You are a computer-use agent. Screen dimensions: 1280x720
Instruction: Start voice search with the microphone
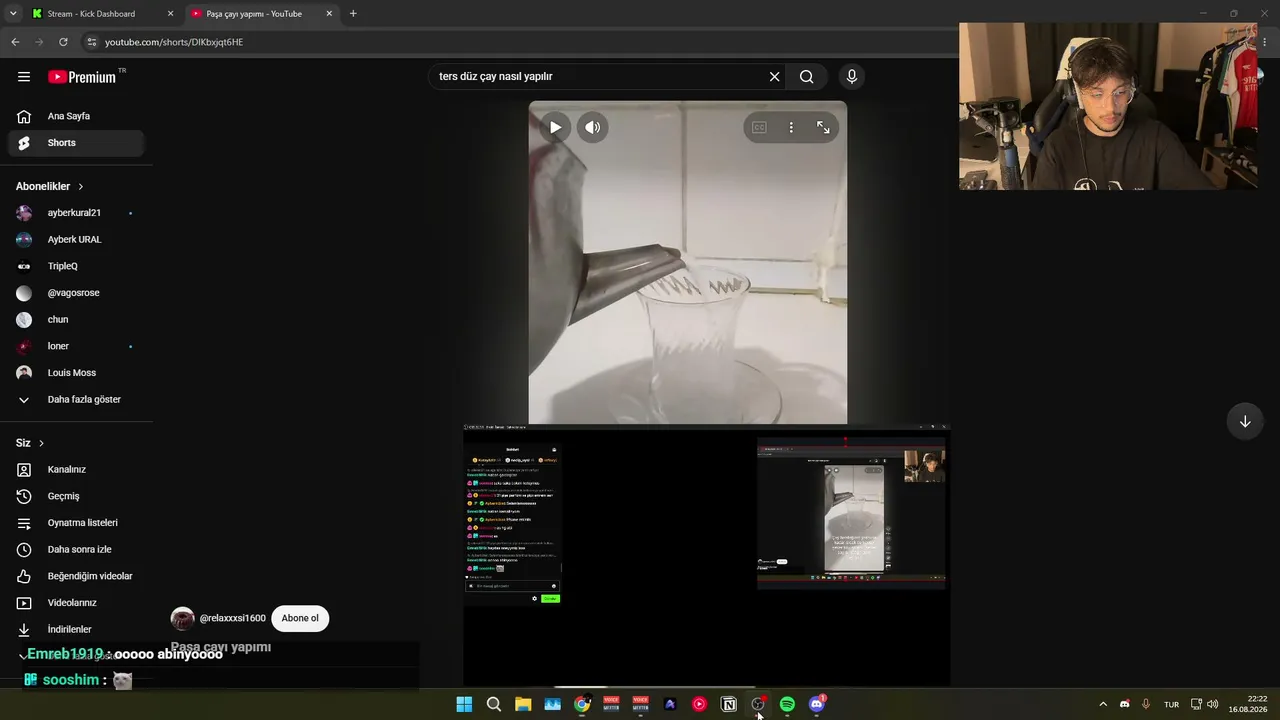click(852, 77)
